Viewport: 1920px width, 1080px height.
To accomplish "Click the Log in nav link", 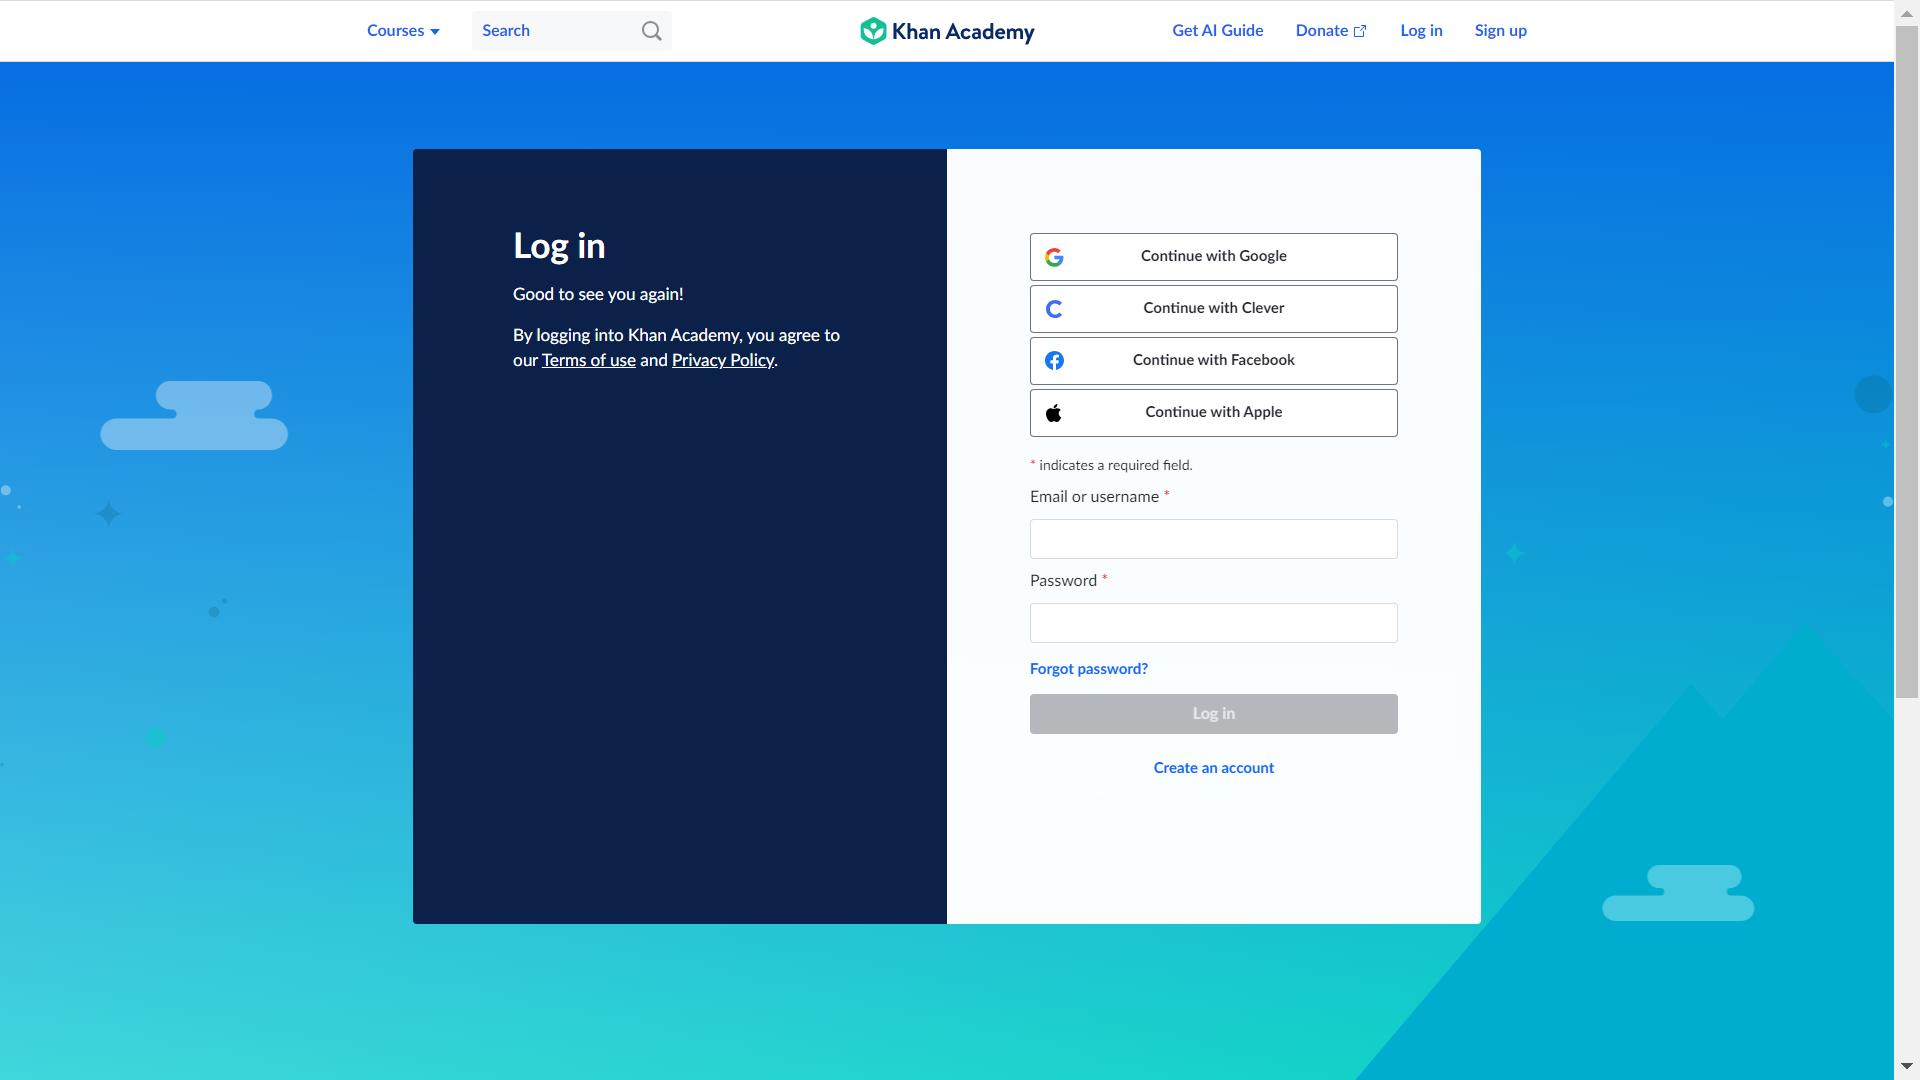I will coord(1420,30).
